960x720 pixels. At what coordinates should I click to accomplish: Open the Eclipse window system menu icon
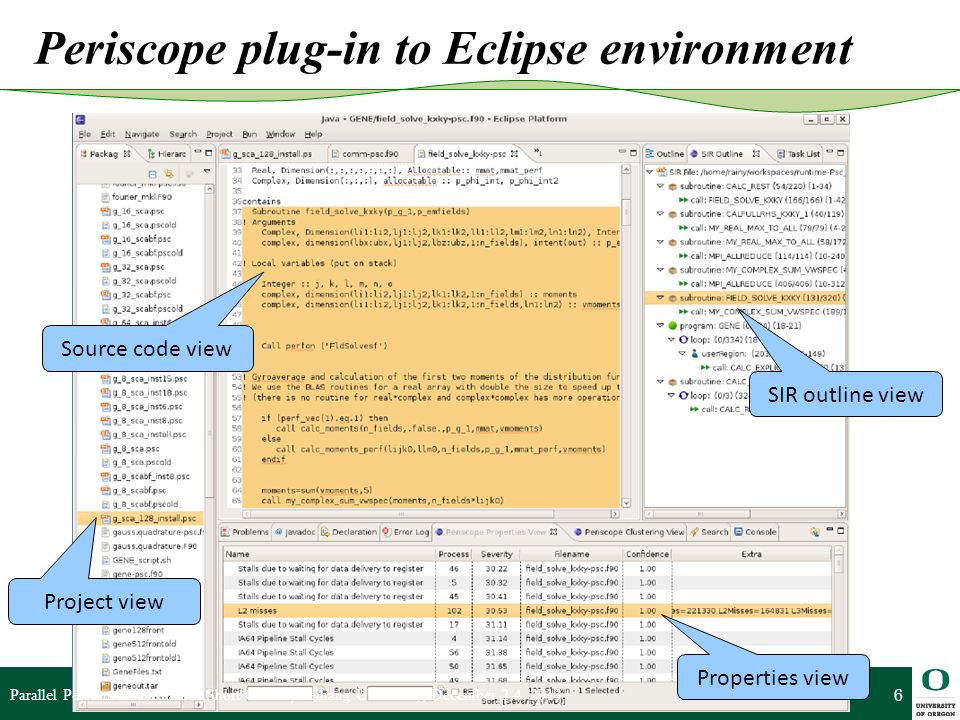[x=80, y=119]
